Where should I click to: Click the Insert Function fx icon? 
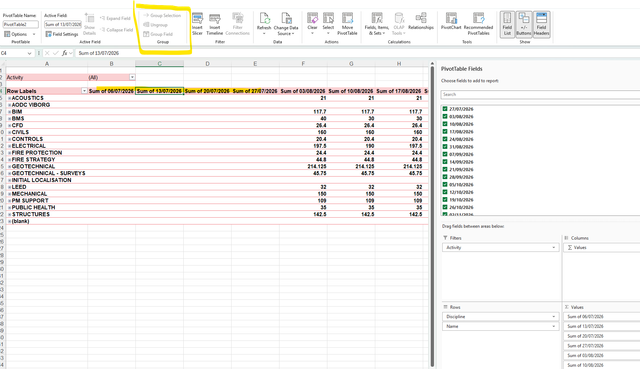pyautogui.click(x=64, y=53)
